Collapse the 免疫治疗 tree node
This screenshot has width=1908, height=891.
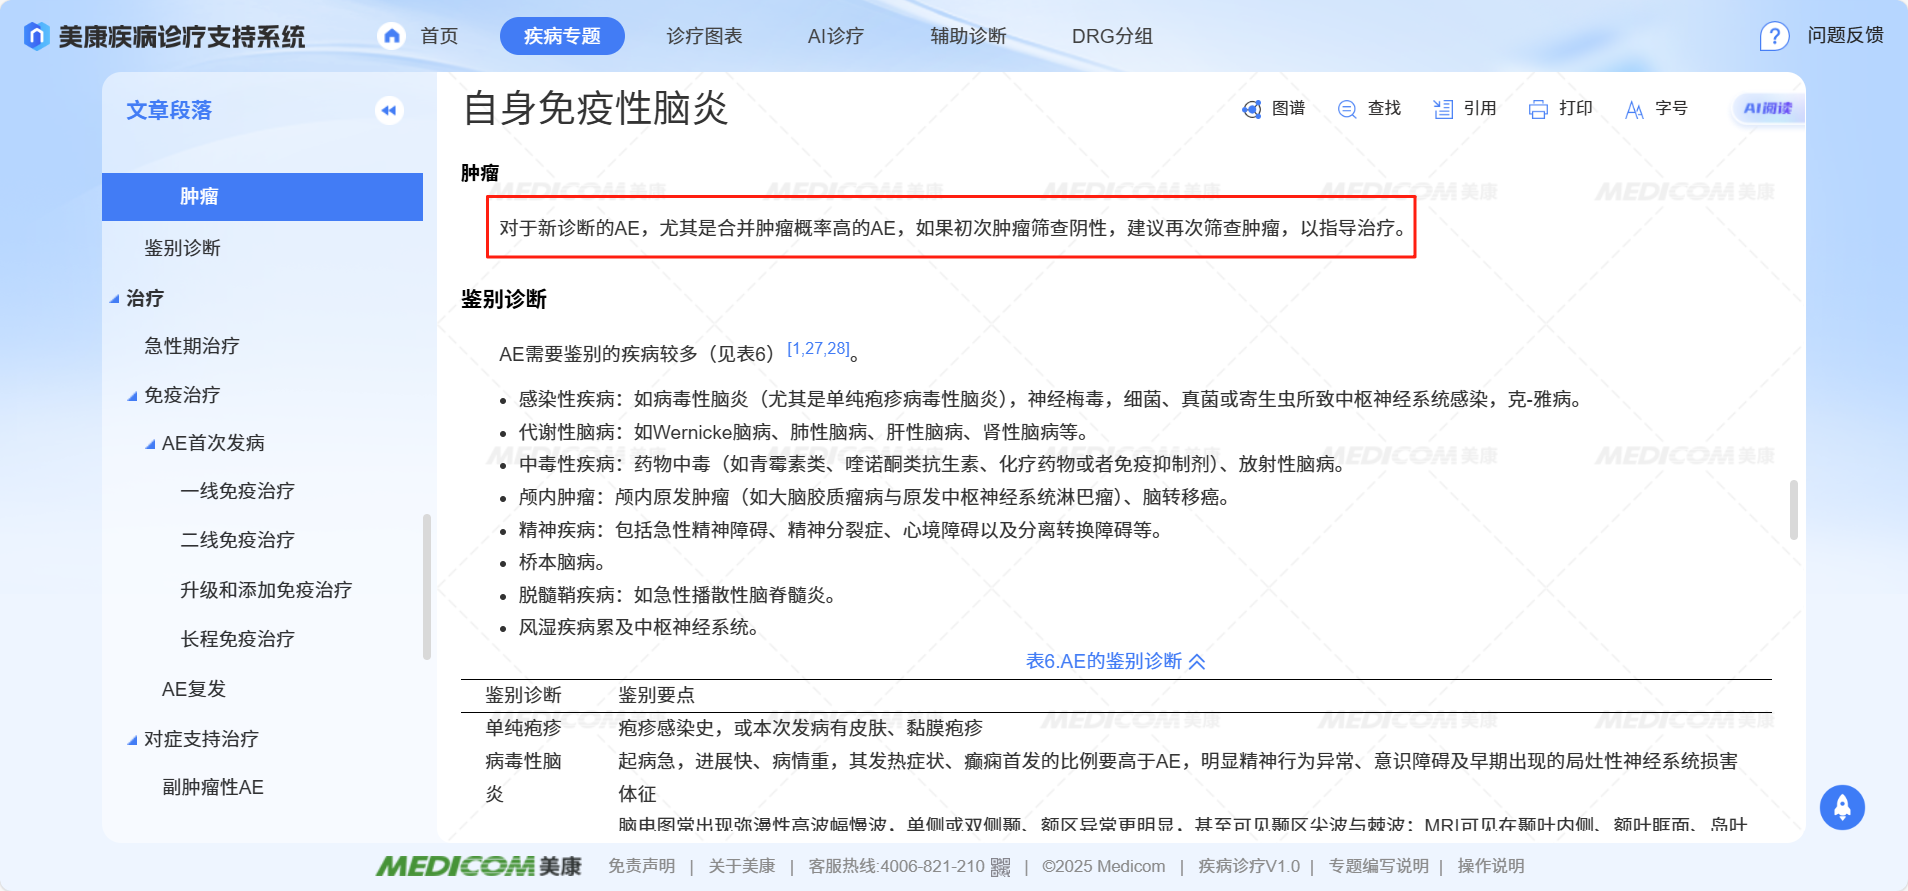coord(133,396)
